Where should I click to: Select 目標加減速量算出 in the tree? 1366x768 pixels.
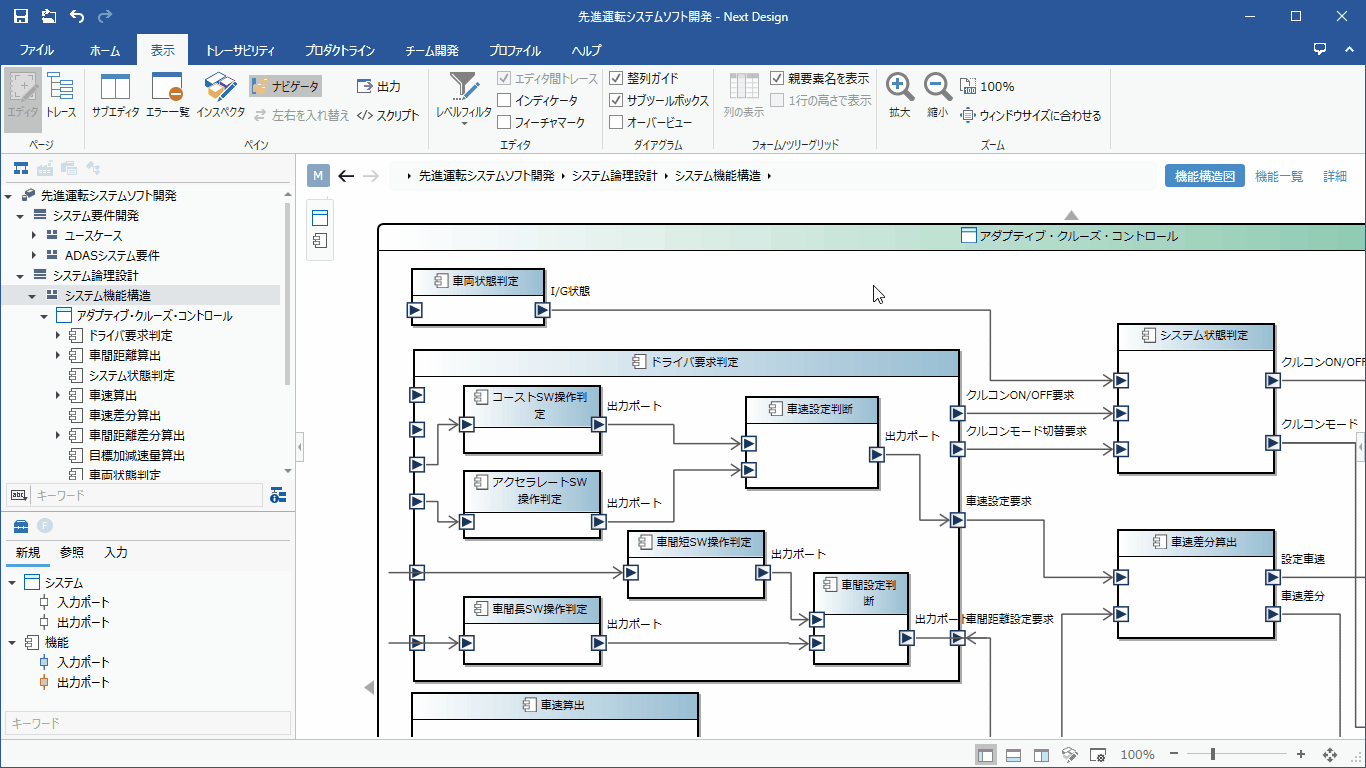[137, 456]
